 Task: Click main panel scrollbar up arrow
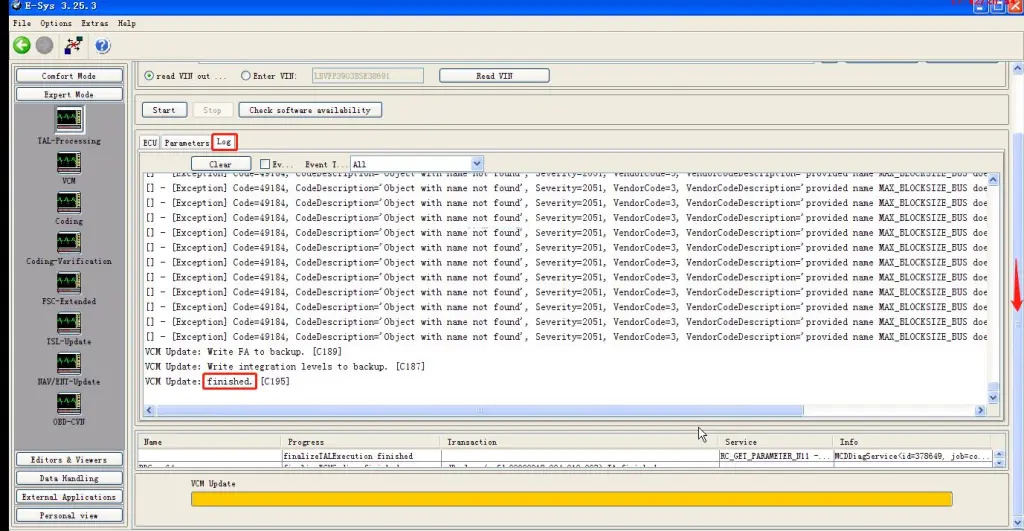pyautogui.click(x=1017, y=68)
